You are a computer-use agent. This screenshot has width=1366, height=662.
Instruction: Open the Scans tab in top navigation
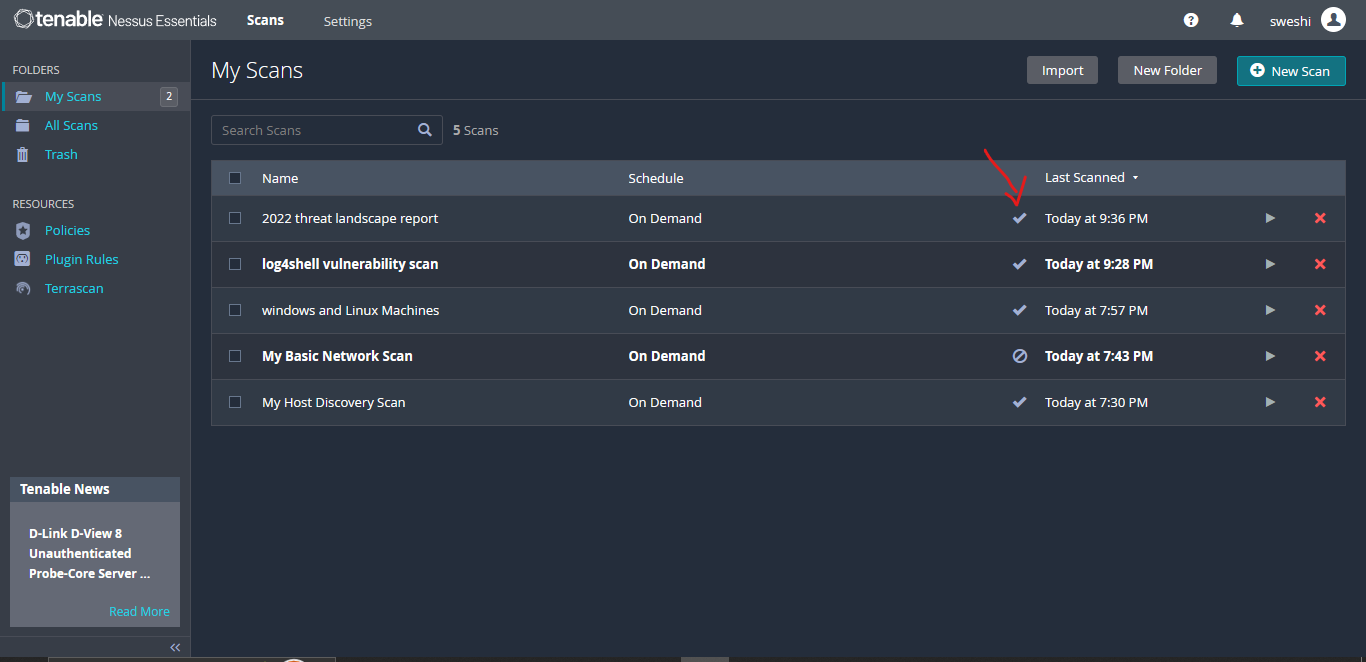coord(265,20)
